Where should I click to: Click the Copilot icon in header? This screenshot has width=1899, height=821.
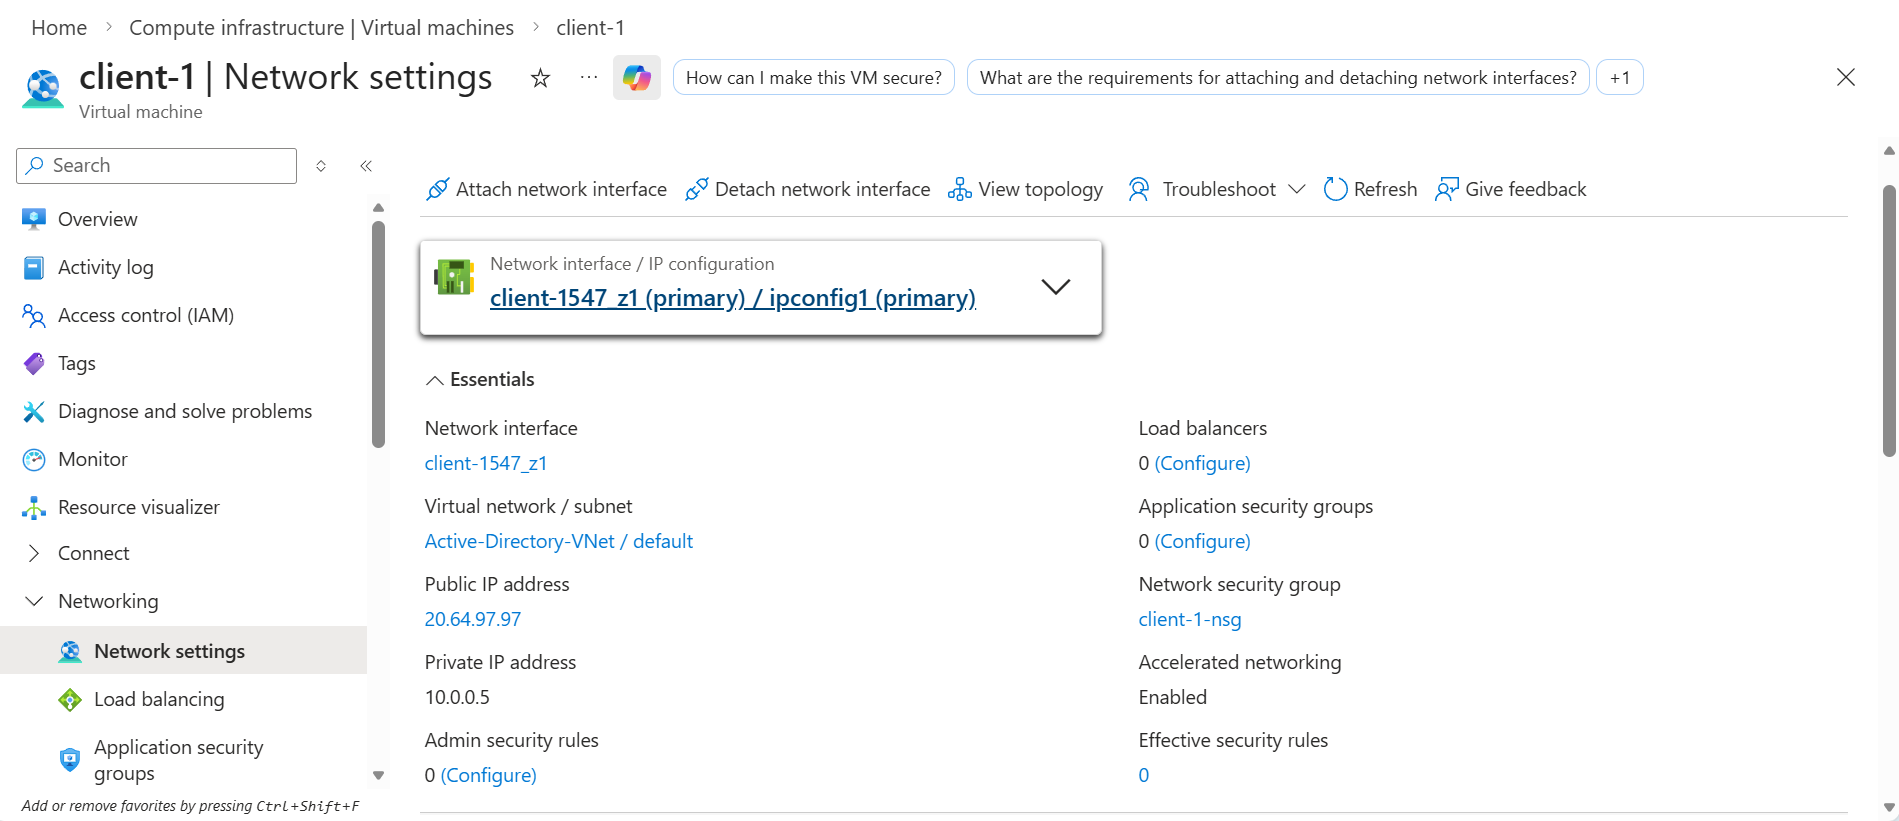click(636, 78)
